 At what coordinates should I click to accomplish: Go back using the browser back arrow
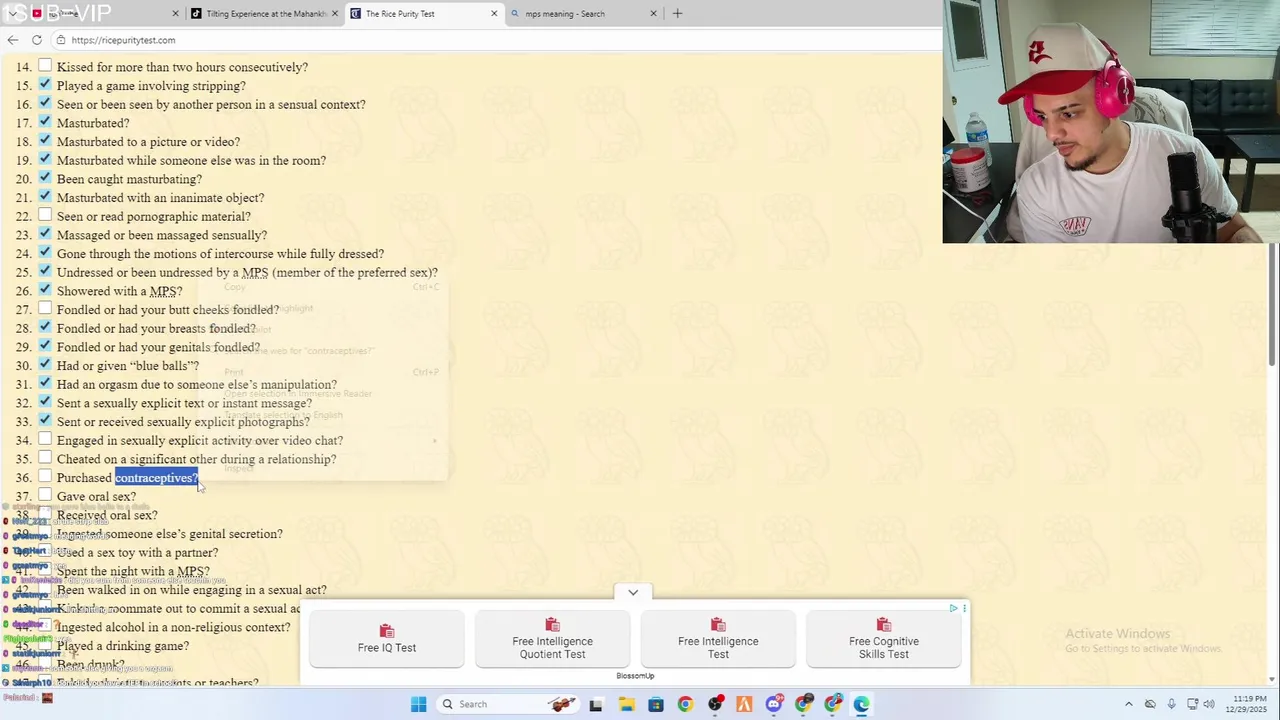point(12,40)
